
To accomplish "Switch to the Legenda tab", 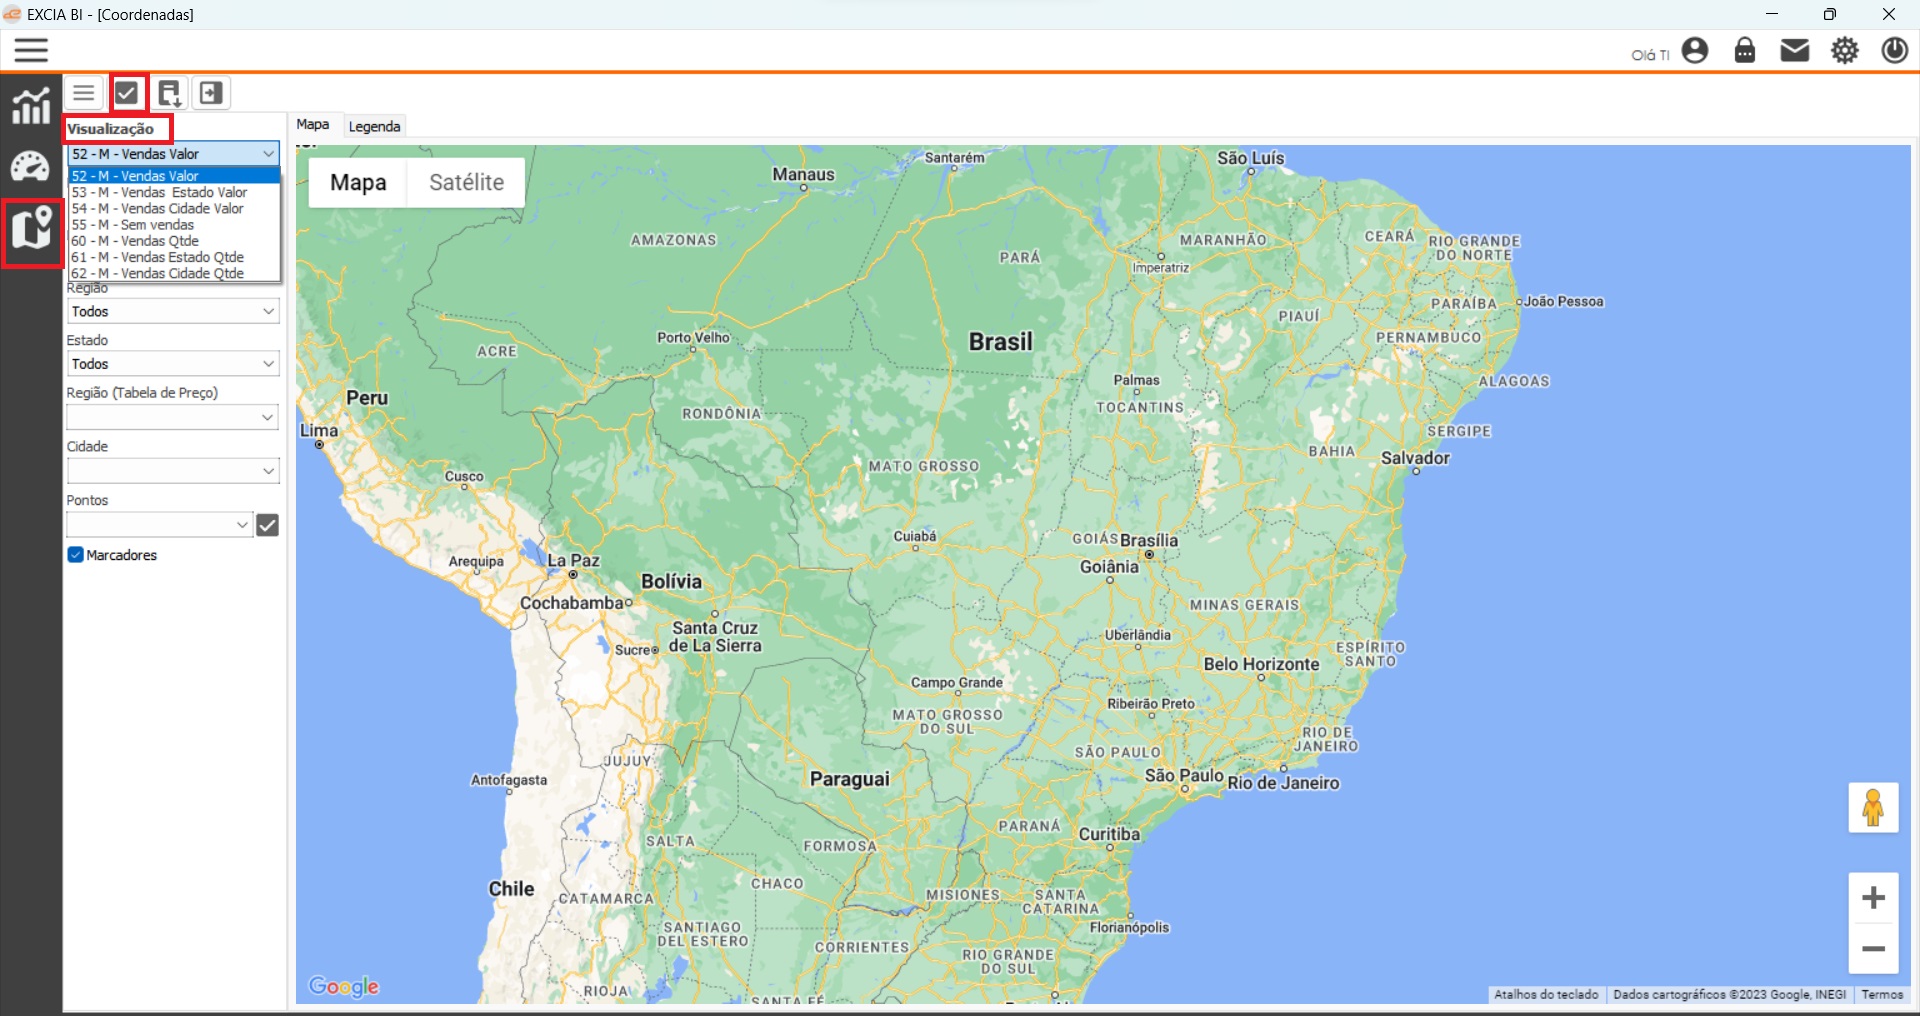I will point(374,127).
